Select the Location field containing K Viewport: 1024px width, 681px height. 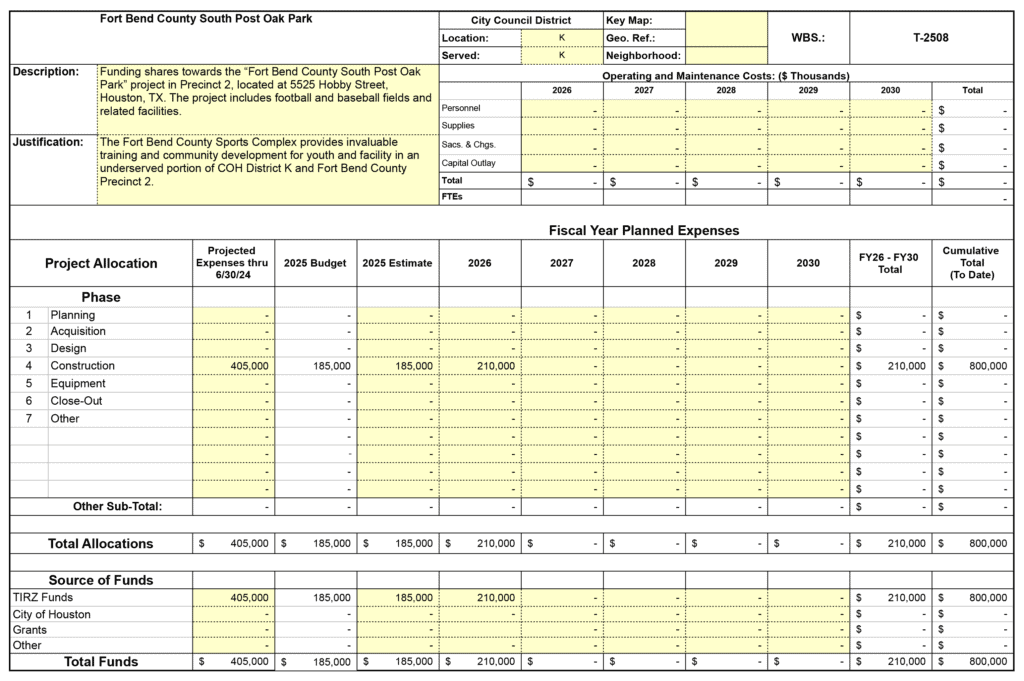(561, 38)
